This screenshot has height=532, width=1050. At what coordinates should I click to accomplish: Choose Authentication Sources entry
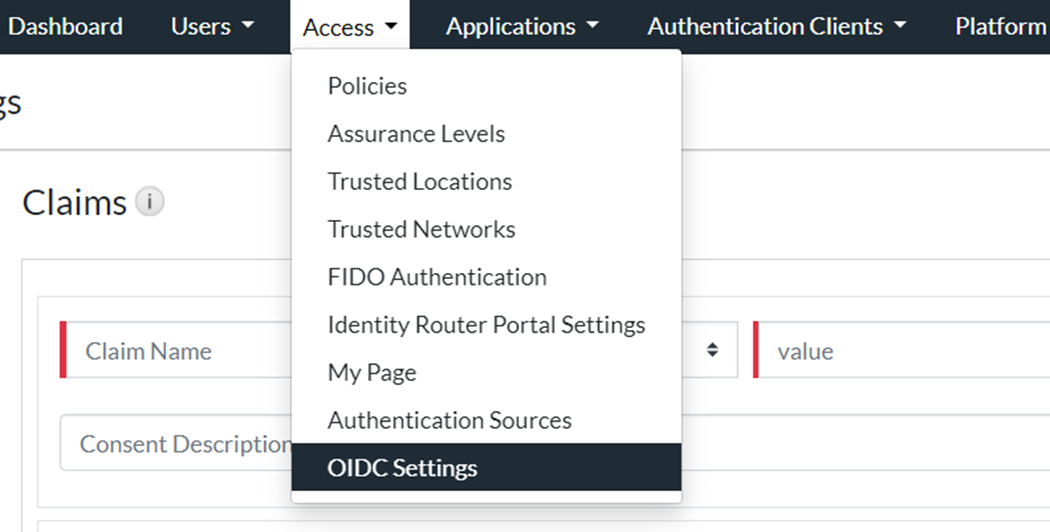pyautogui.click(x=449, y=420)
